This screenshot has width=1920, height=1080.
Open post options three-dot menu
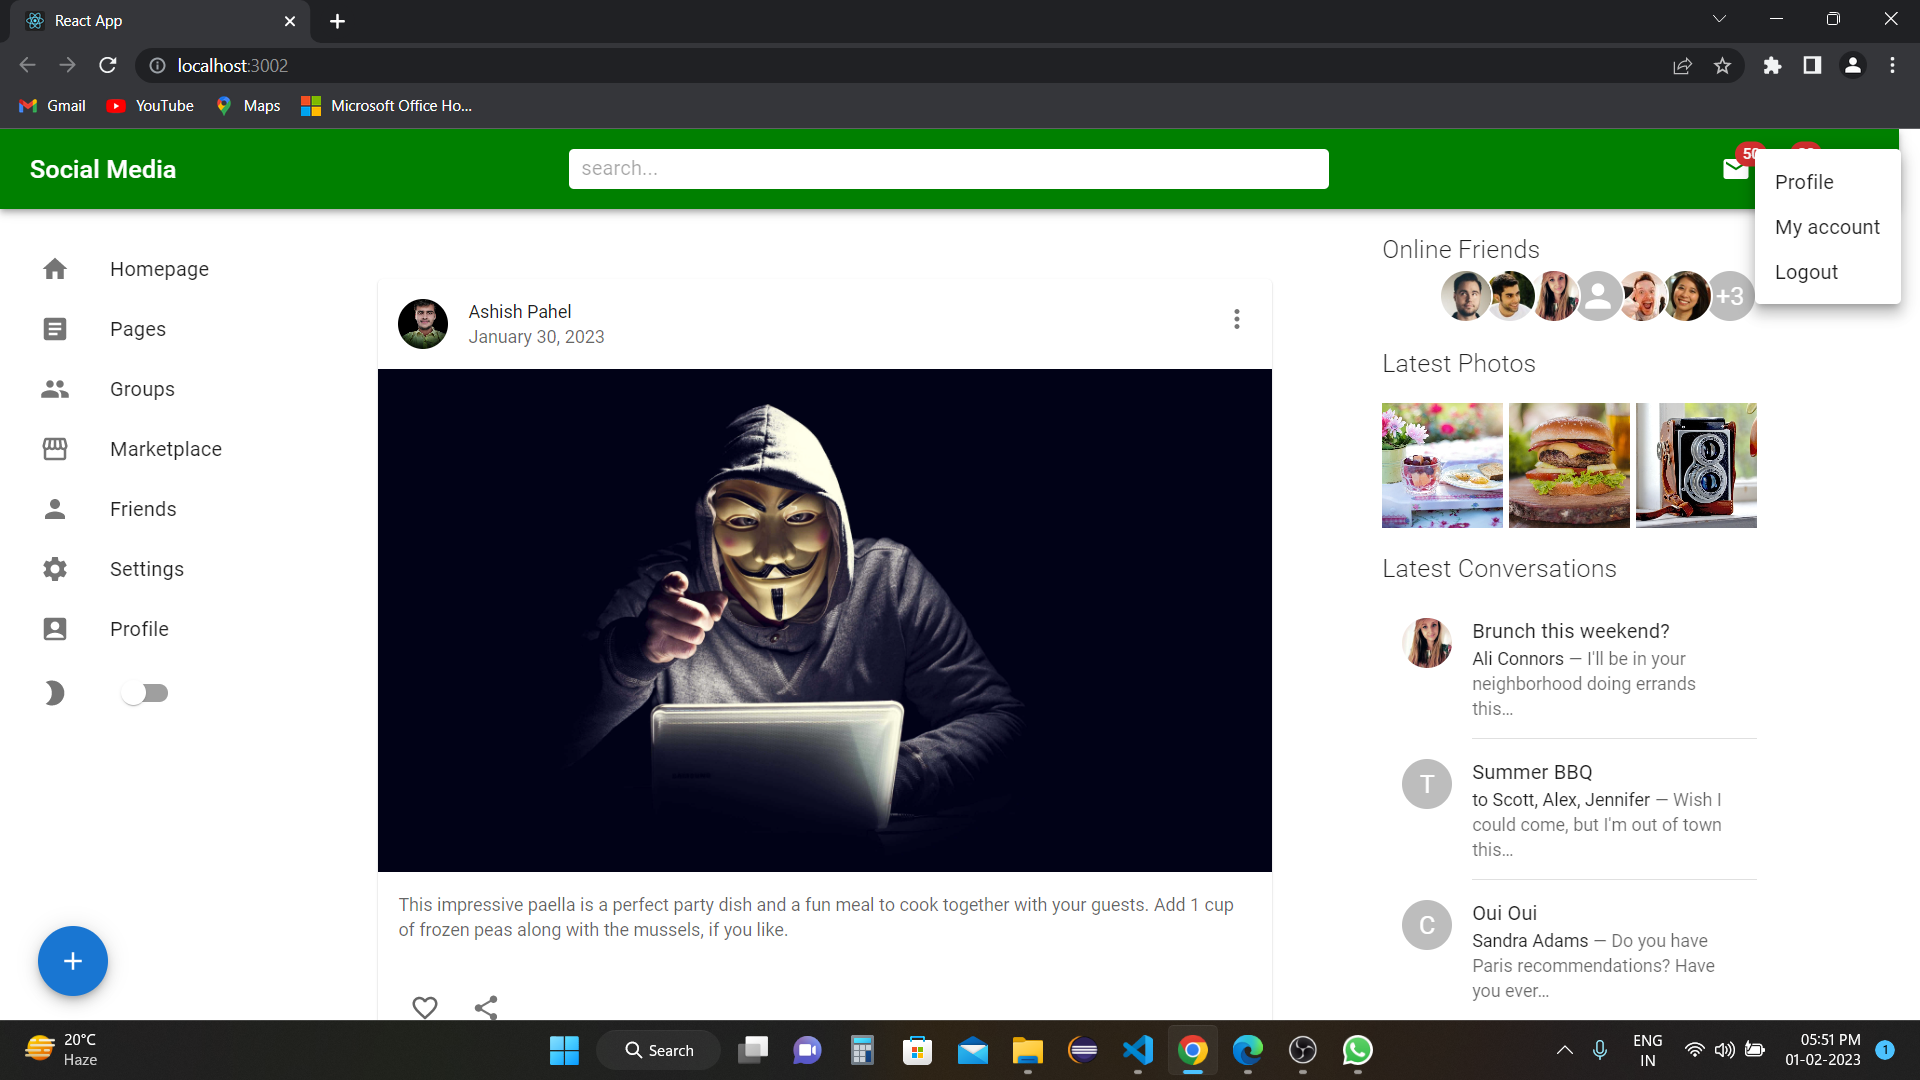pyautogui.click(x=1237, y=319)
